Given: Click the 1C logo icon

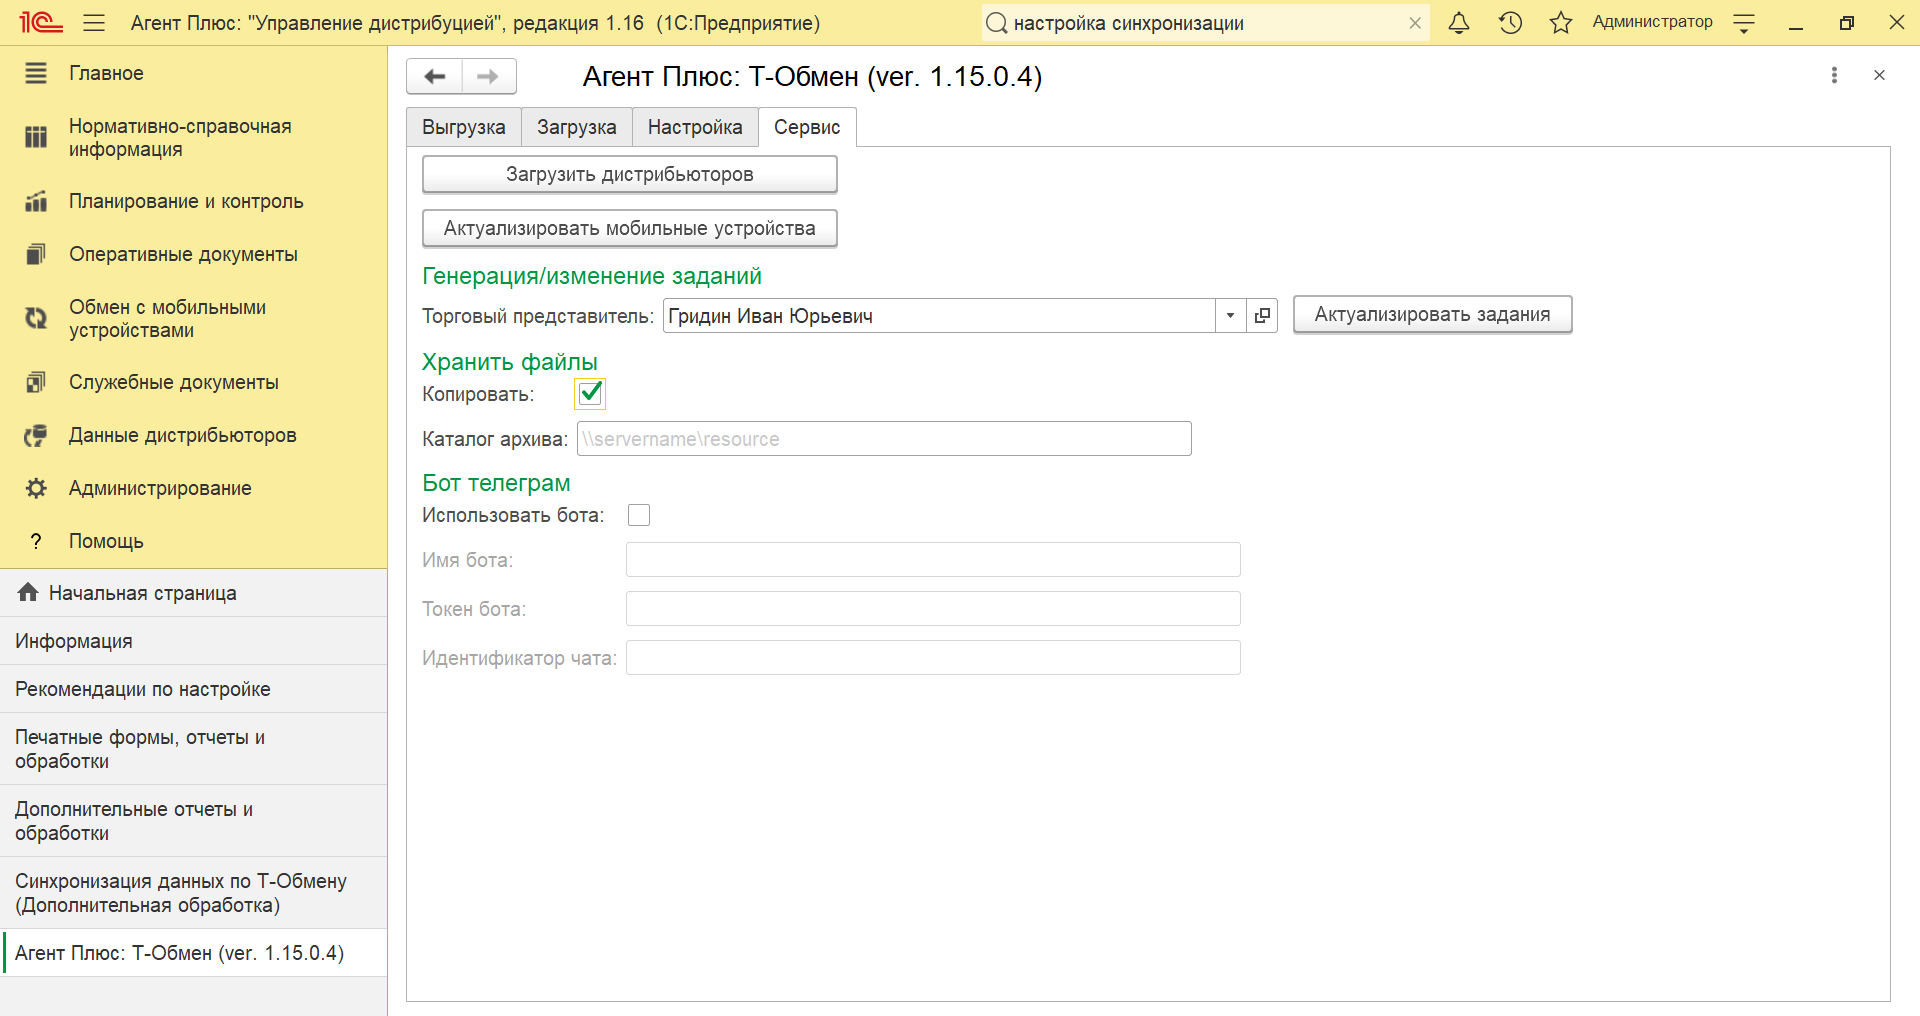Looking at the screenshot, I should click(x=41, y=22).
